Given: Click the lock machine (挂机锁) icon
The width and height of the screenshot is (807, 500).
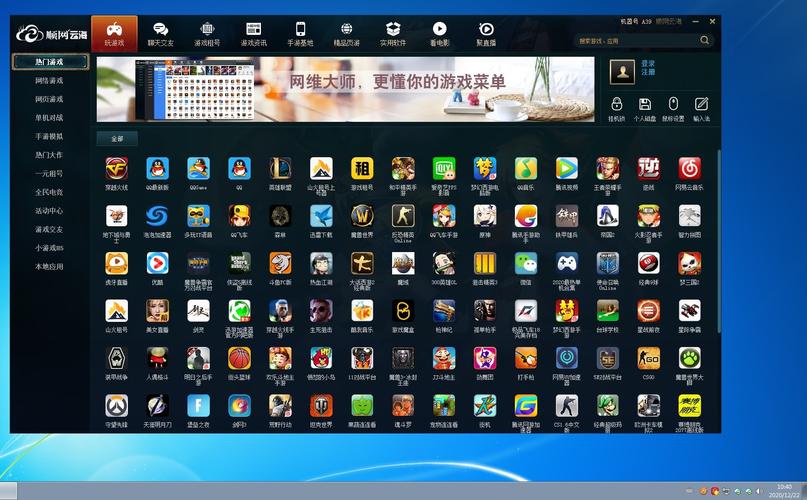Looking at the screenshot, I should click(617, 105).
